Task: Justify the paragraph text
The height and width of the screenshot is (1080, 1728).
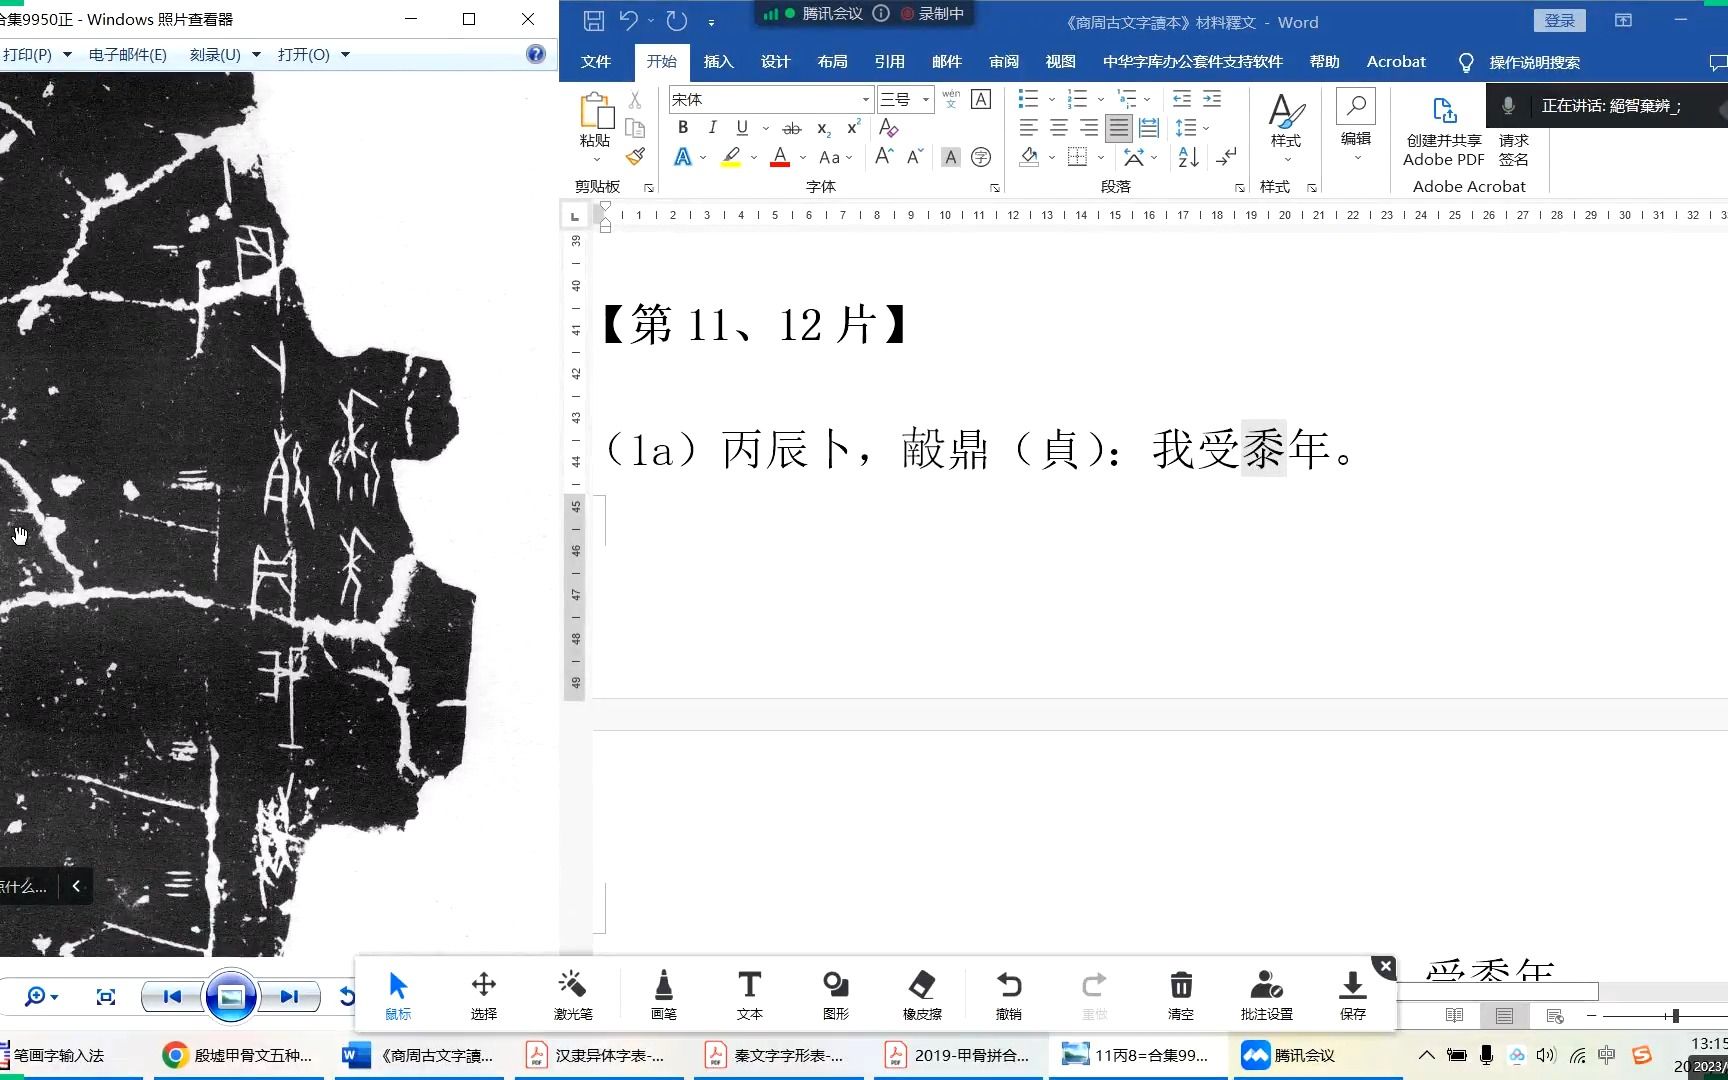Action: (1119, 128)
